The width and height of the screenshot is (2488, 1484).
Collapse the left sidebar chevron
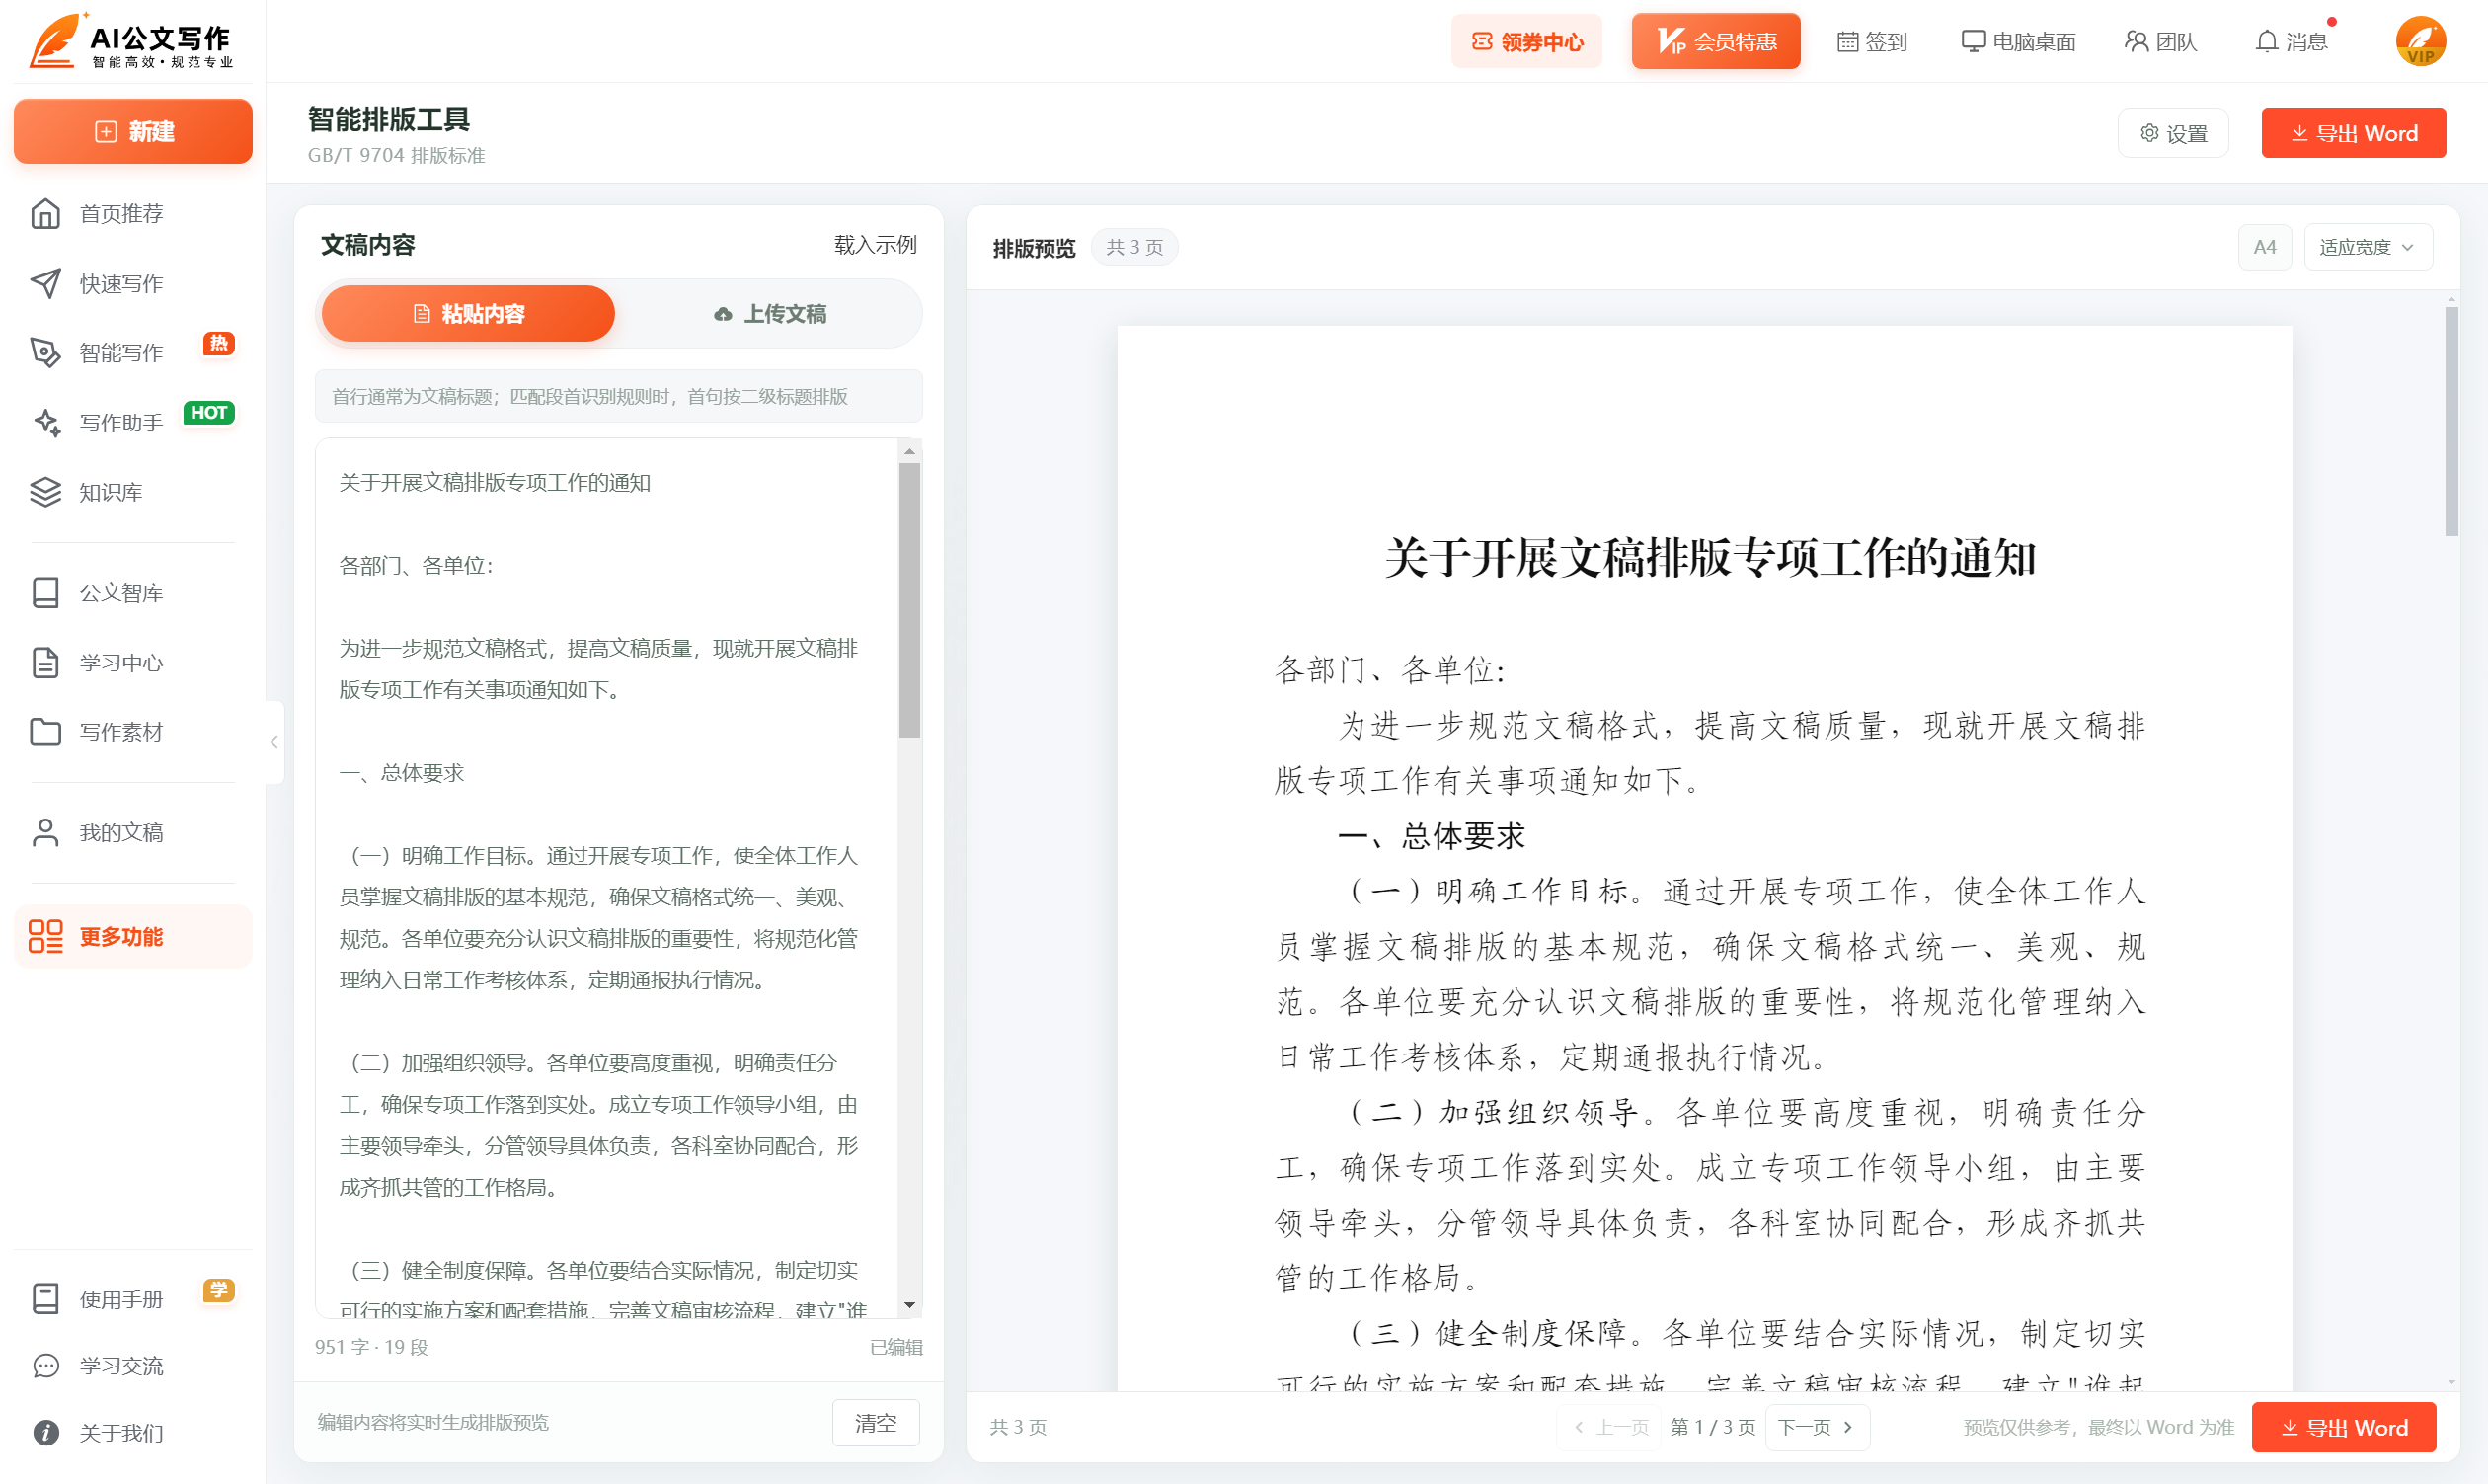pos(274,742)
